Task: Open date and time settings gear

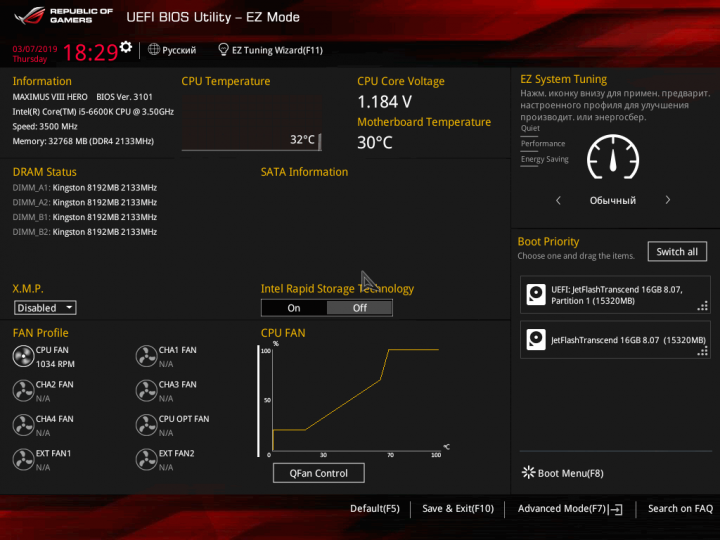Action: pyautogui.click(x=126, y=47)
